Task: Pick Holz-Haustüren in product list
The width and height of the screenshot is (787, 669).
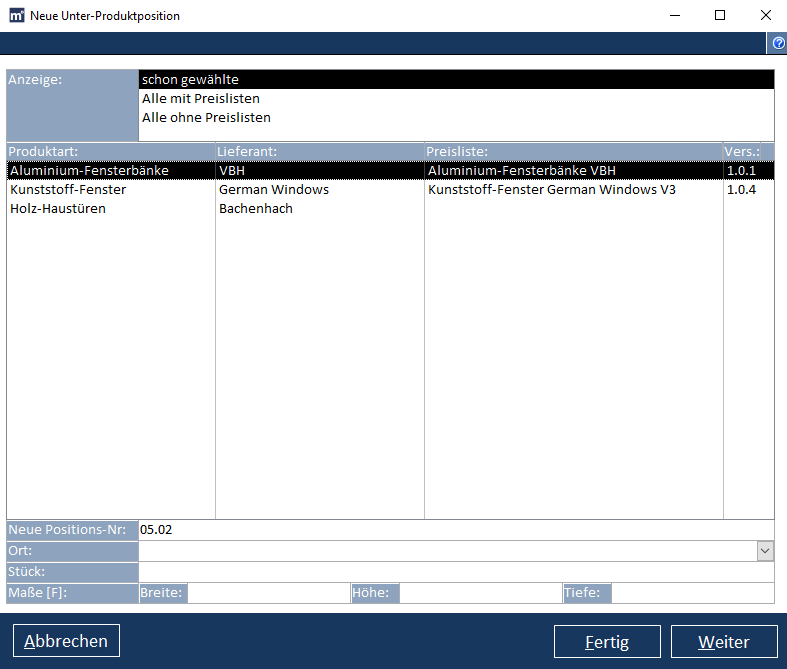Action: (x=58, y=209)
